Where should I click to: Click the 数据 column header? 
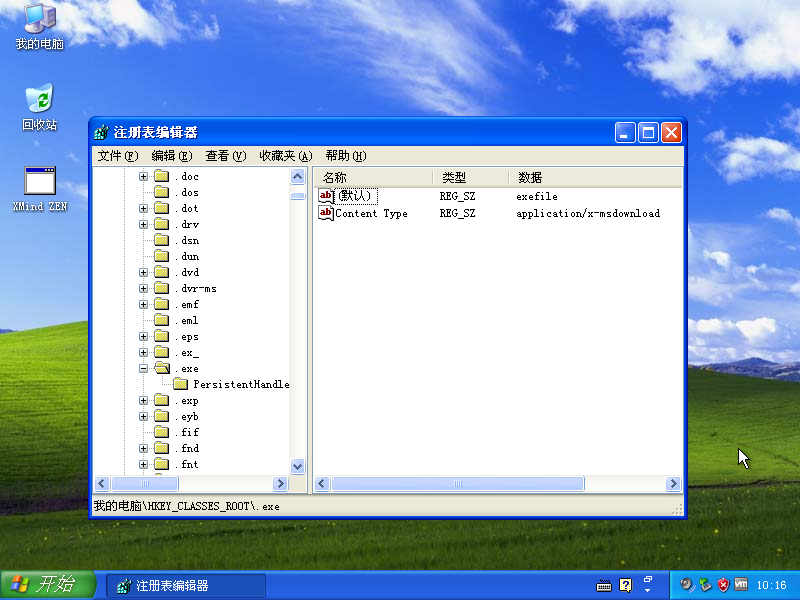click(595, 177)
